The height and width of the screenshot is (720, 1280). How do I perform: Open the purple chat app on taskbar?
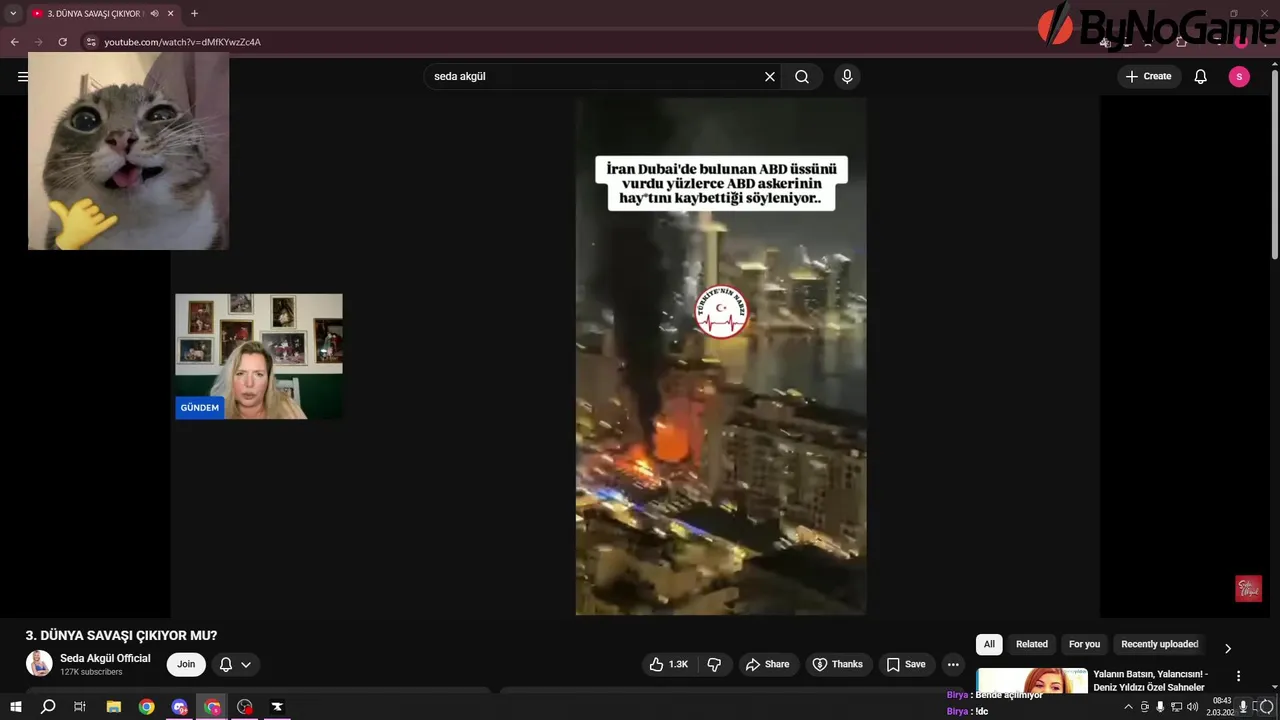tap(180, 707)
